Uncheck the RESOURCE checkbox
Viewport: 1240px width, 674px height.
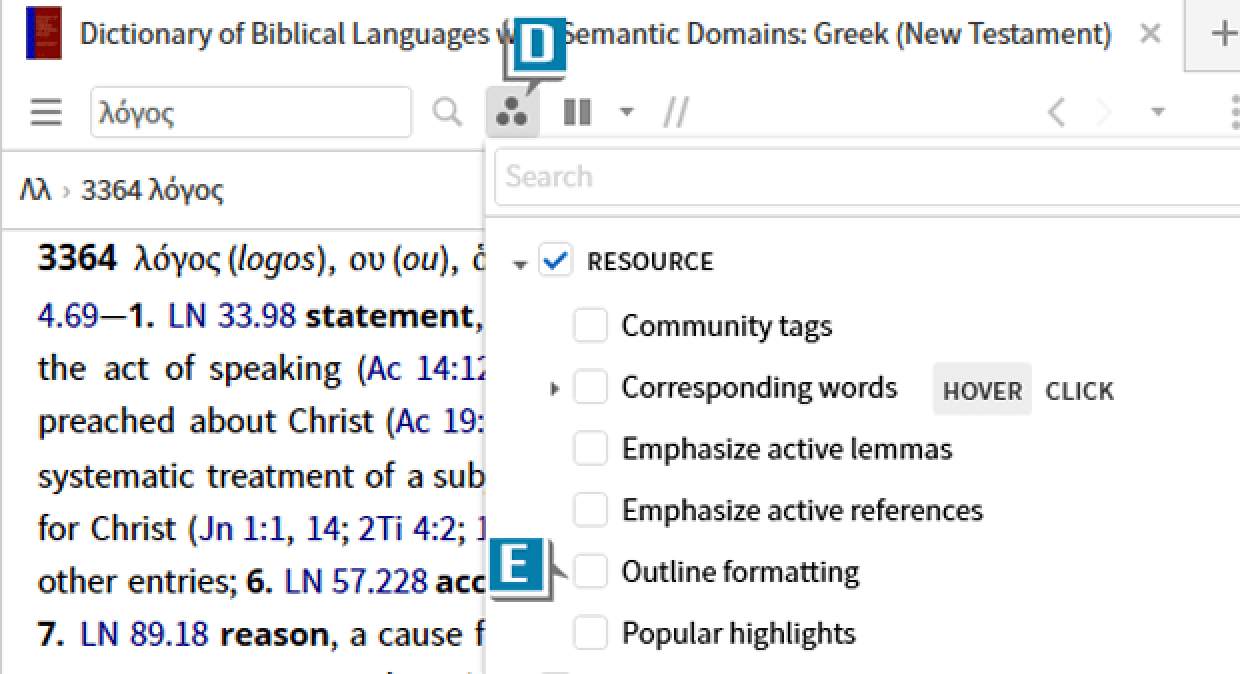tap(555, 262)
